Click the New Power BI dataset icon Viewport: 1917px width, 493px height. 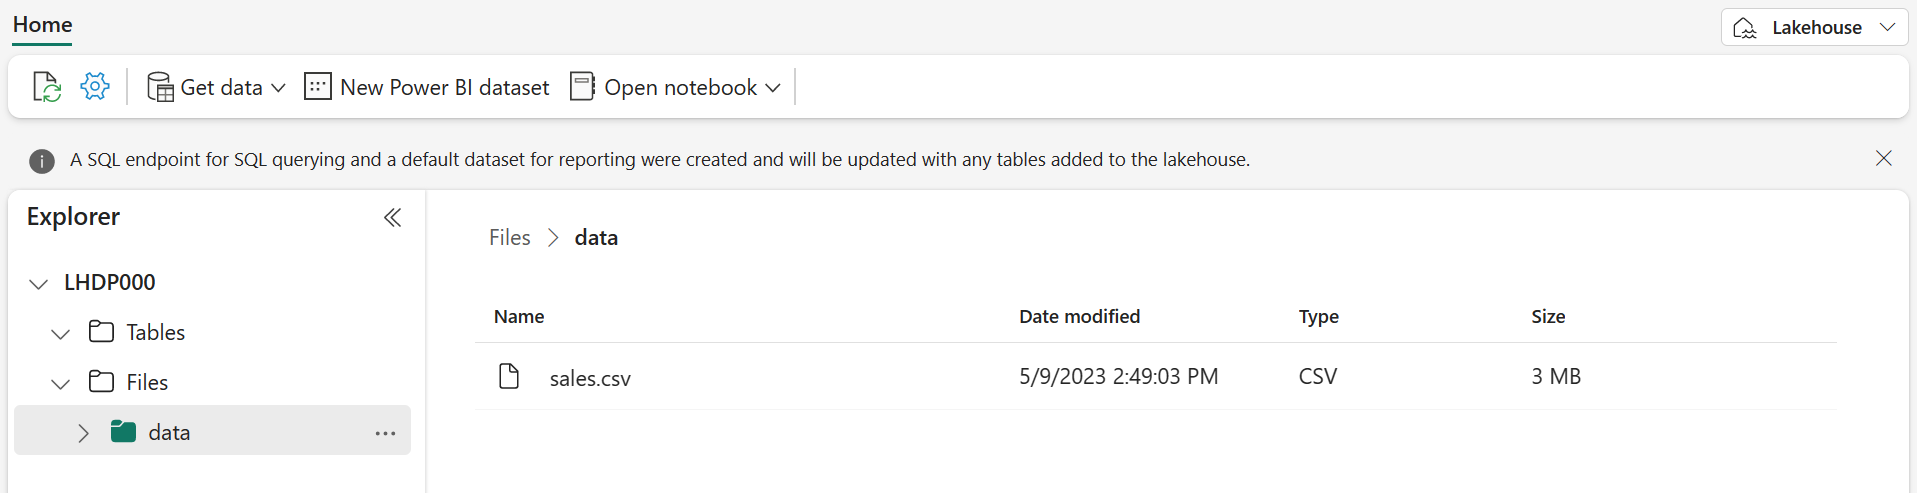tap(317, 86)
